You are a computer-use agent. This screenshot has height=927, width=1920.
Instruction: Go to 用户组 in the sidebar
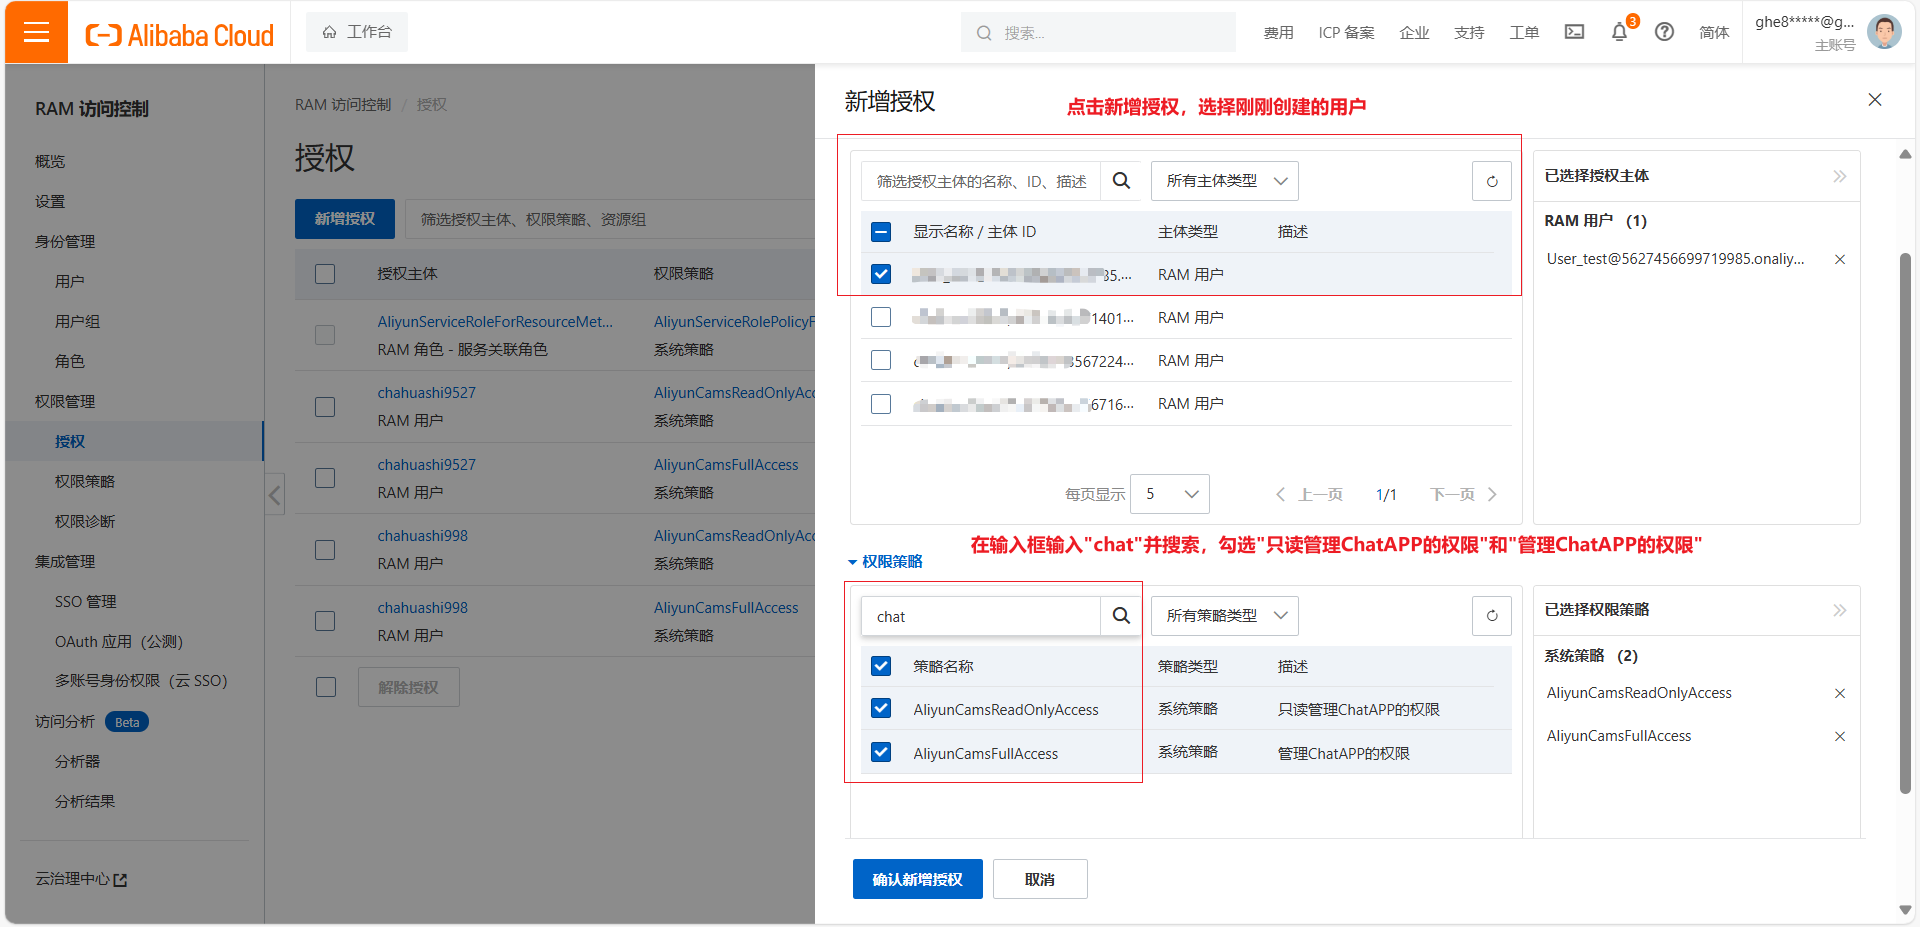coord(77,321)
